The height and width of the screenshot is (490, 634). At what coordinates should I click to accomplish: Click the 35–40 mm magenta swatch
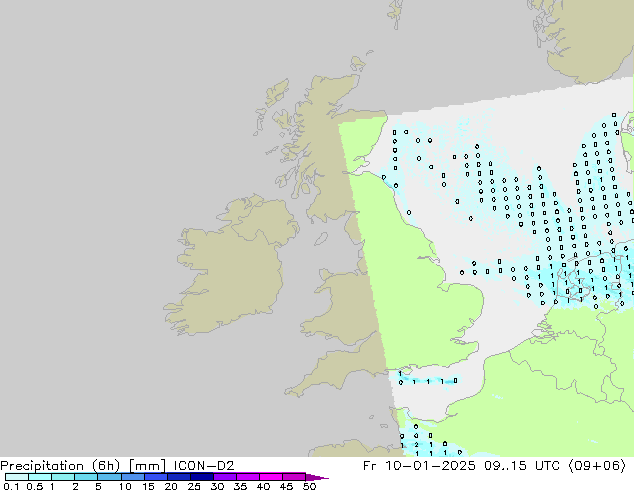coord(247,477)
